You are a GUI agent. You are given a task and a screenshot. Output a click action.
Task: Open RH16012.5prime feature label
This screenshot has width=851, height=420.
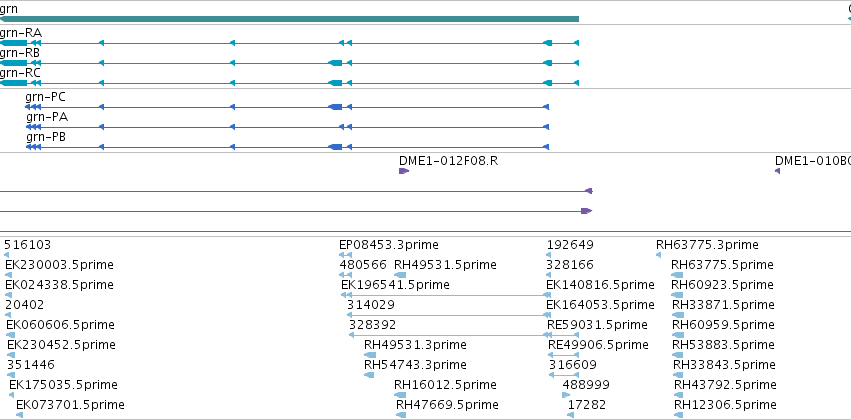click(446, 385)
